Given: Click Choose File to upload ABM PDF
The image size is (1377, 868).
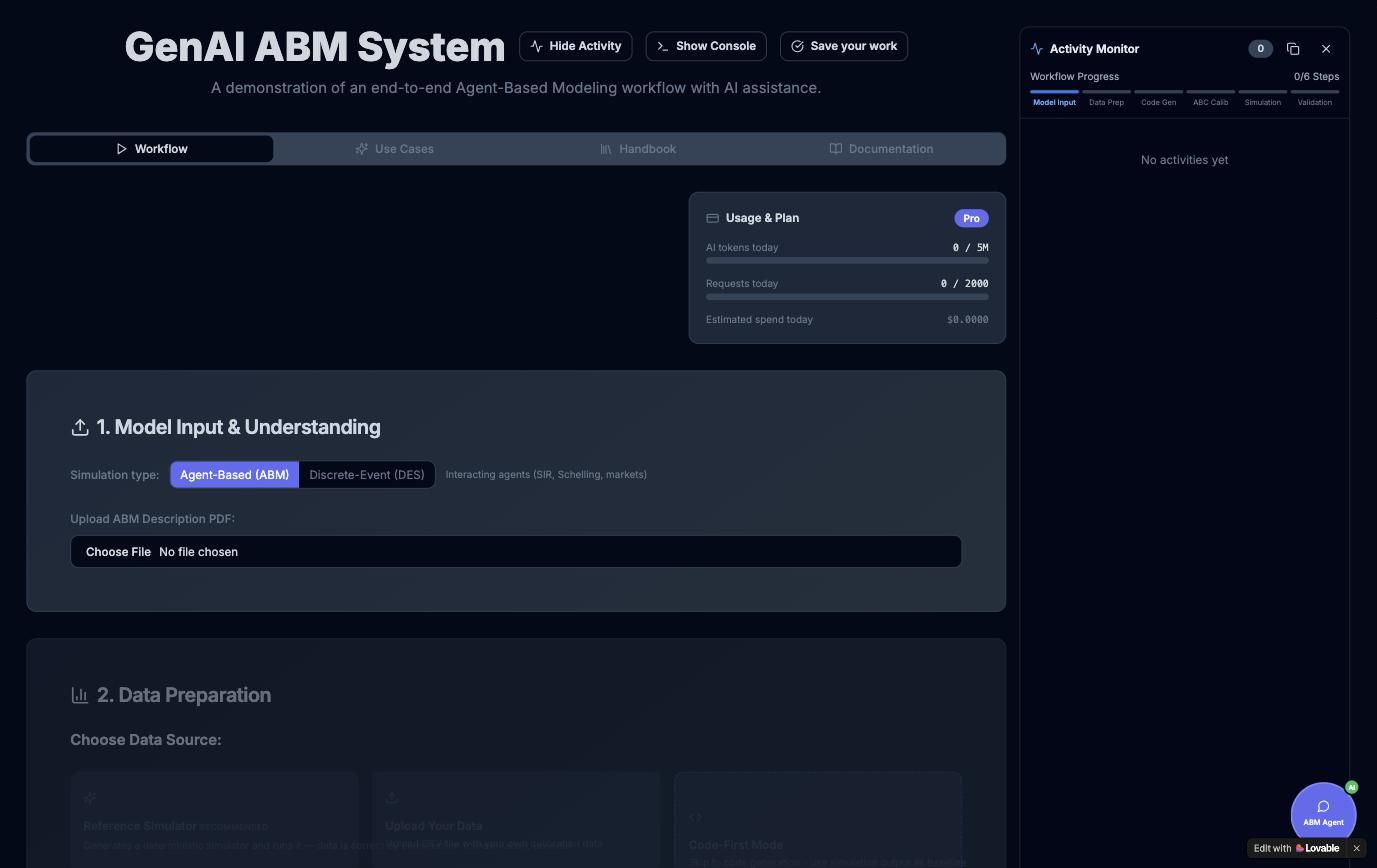Looking at the screenshot, I should click(x=118, y=552).
